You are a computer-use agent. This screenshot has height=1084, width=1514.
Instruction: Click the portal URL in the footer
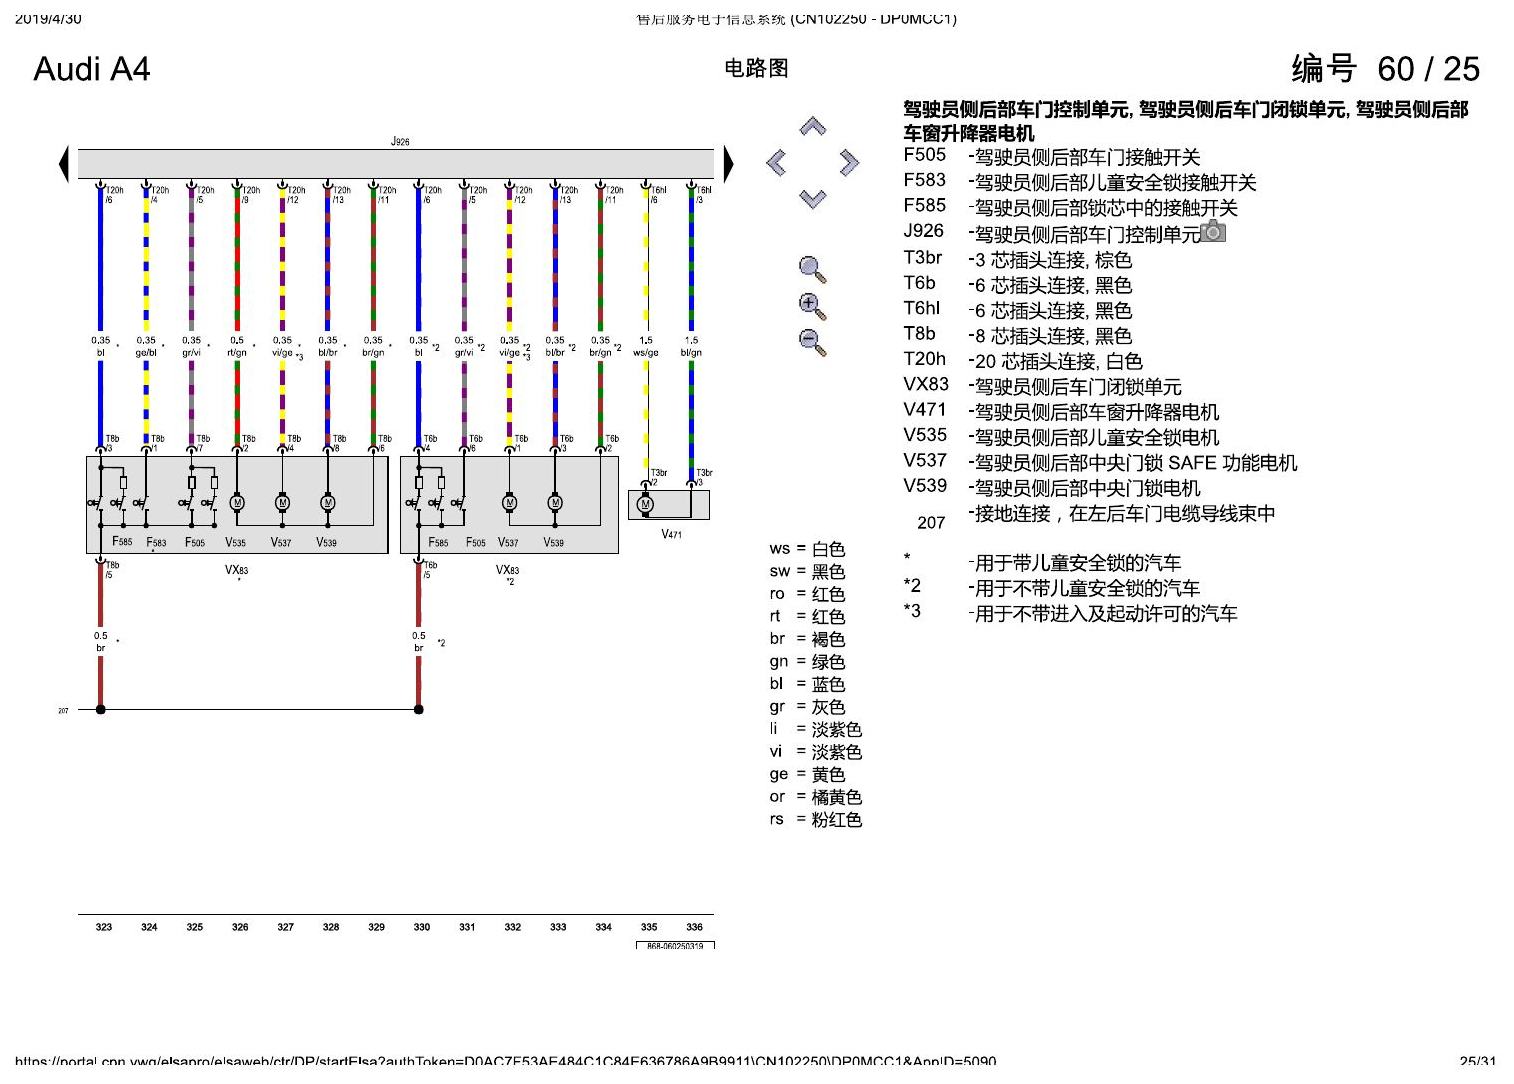[506, 1061]
